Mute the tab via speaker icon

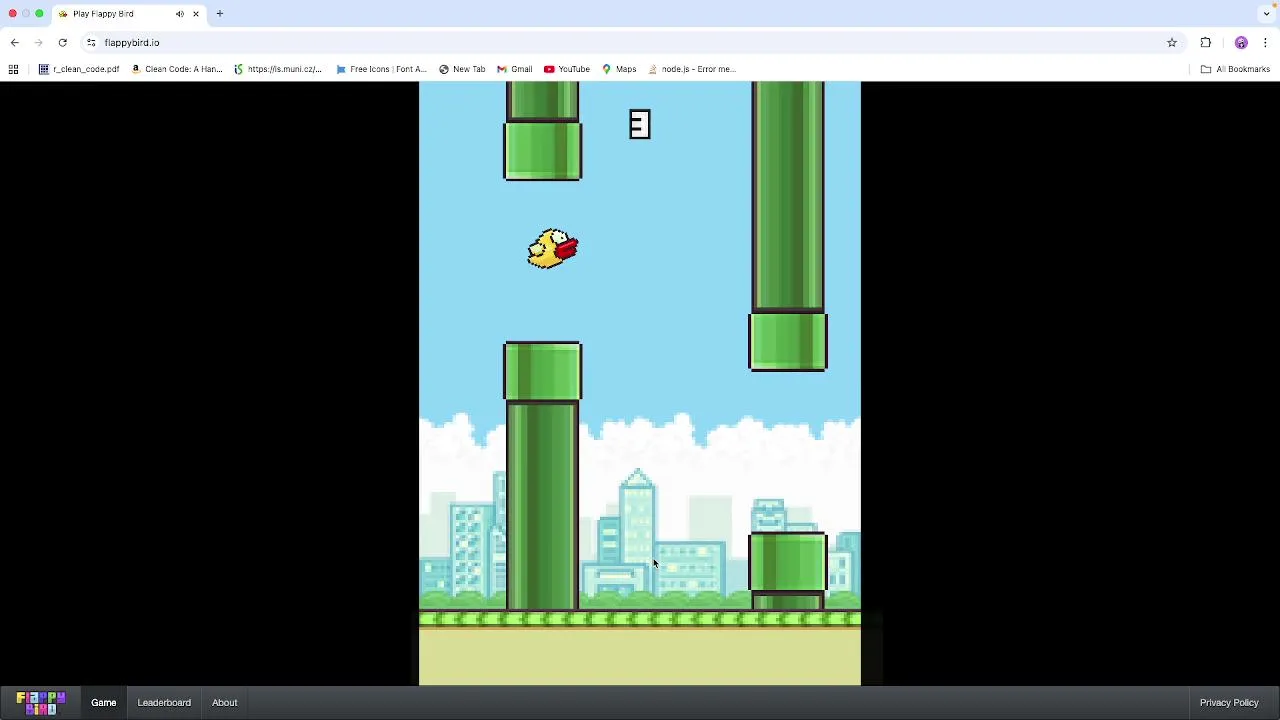point(180,14)
